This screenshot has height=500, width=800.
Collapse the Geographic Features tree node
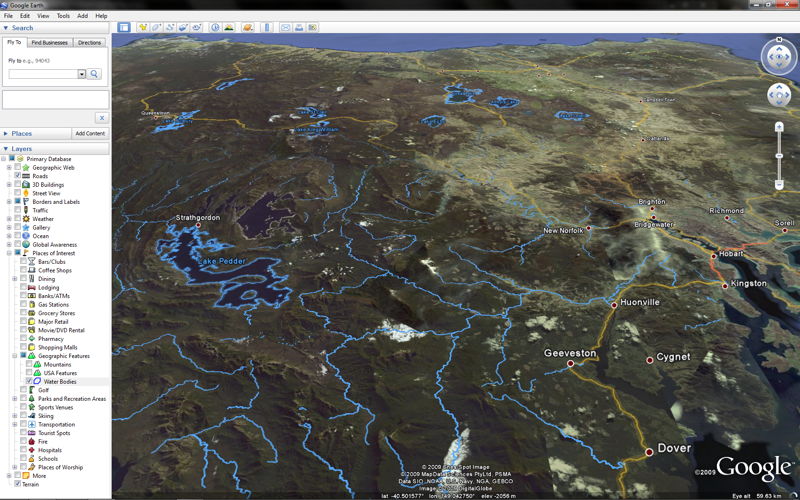15,356
